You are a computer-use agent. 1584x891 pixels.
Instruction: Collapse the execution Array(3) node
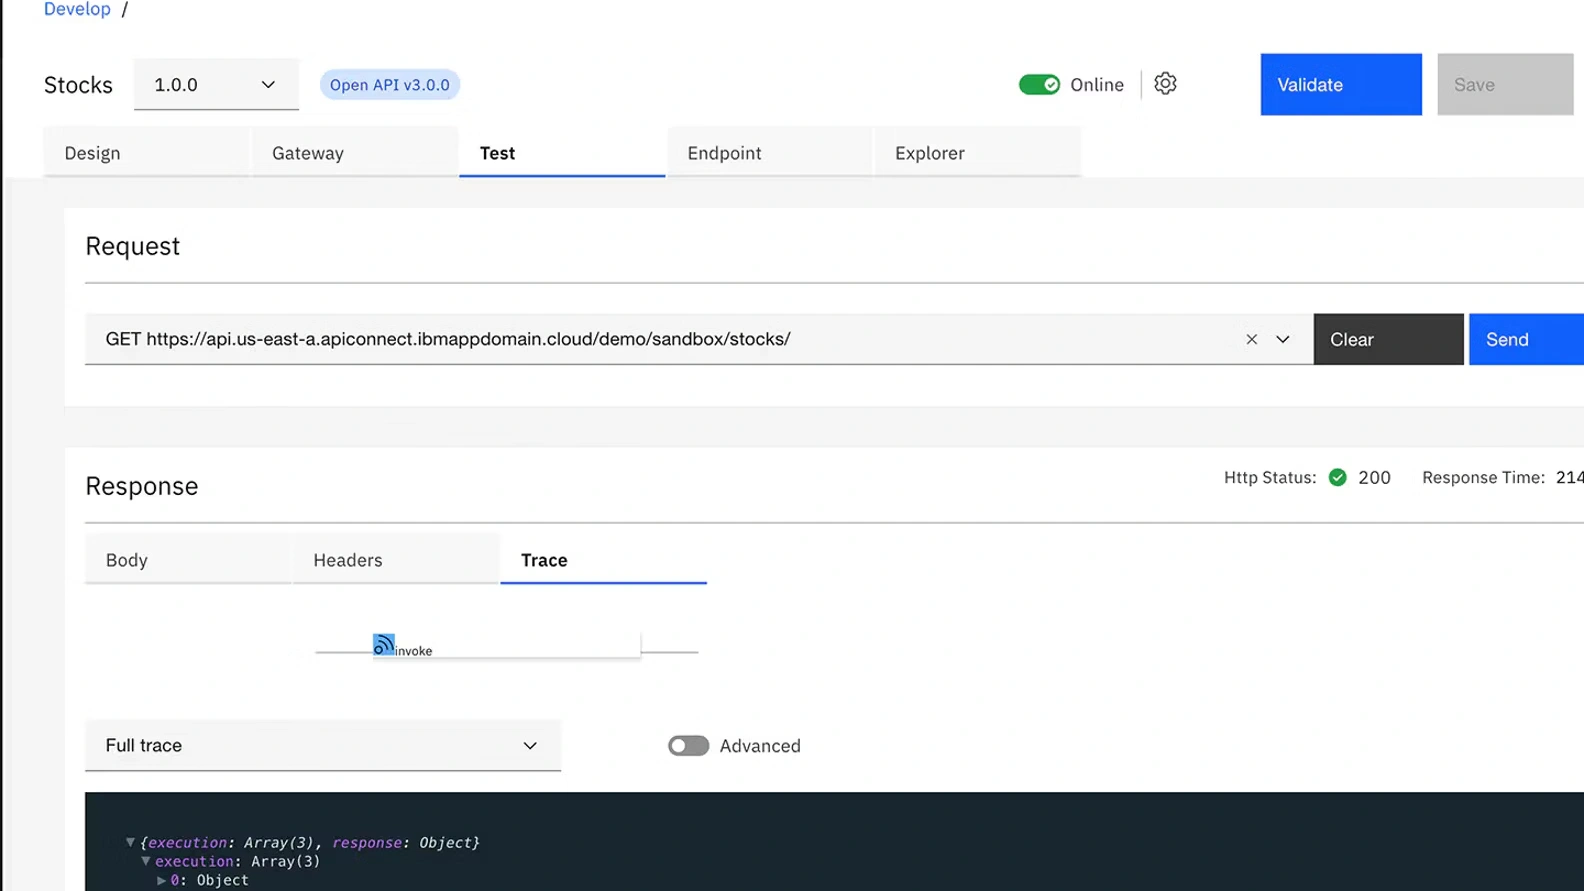pyautogui.click(x=146, y=861)
